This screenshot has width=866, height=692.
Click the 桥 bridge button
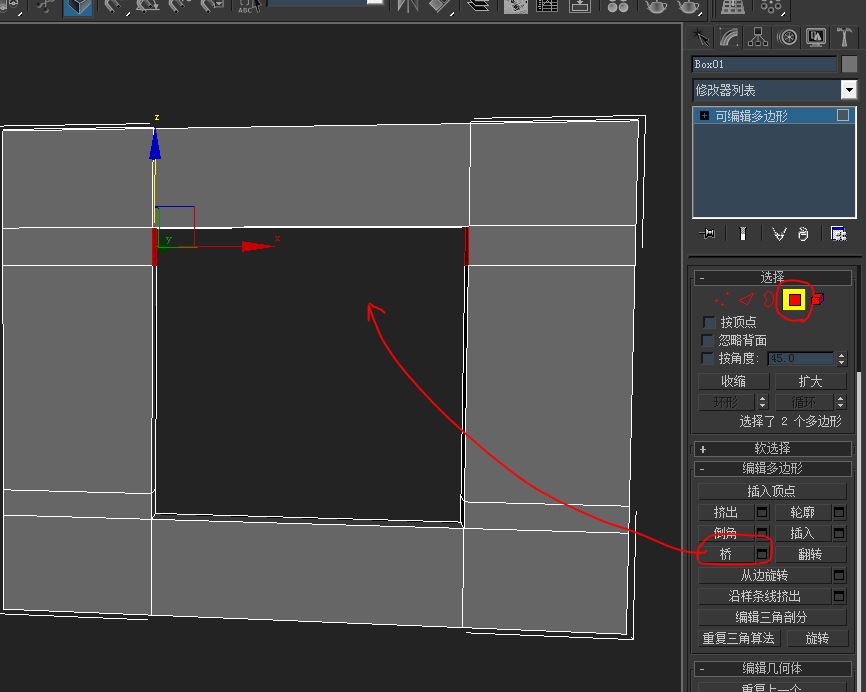(726, 554)
